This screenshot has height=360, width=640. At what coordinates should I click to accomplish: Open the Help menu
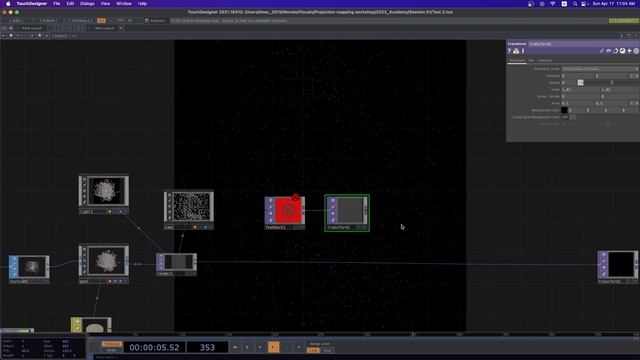click(x=142, y=4)
